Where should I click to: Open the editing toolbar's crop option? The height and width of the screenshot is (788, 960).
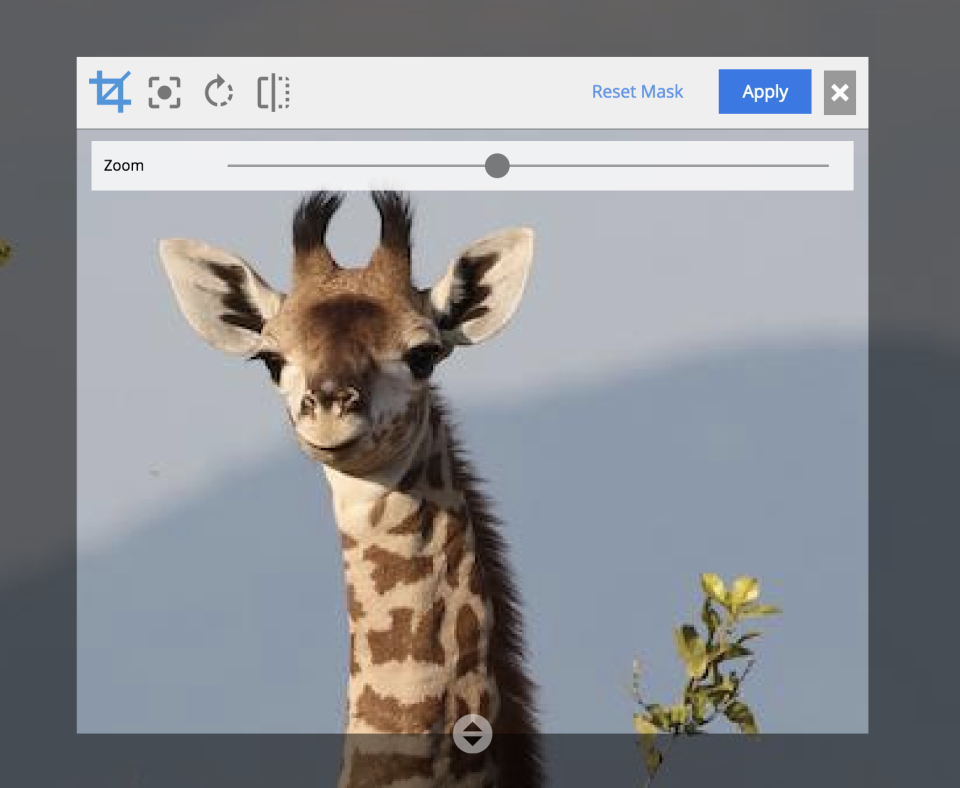110,91
